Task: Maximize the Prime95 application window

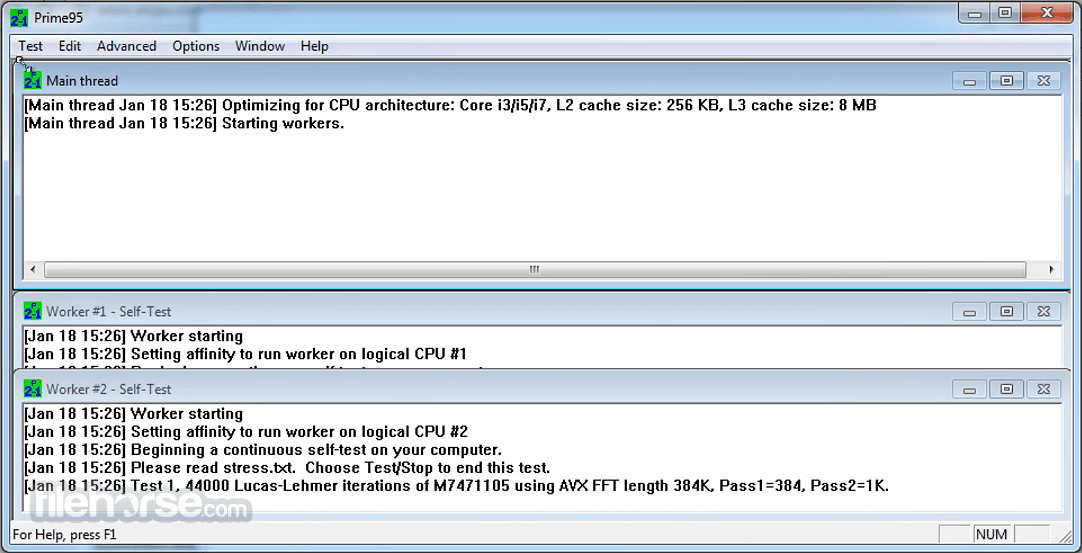Action: click(1005, 12)
